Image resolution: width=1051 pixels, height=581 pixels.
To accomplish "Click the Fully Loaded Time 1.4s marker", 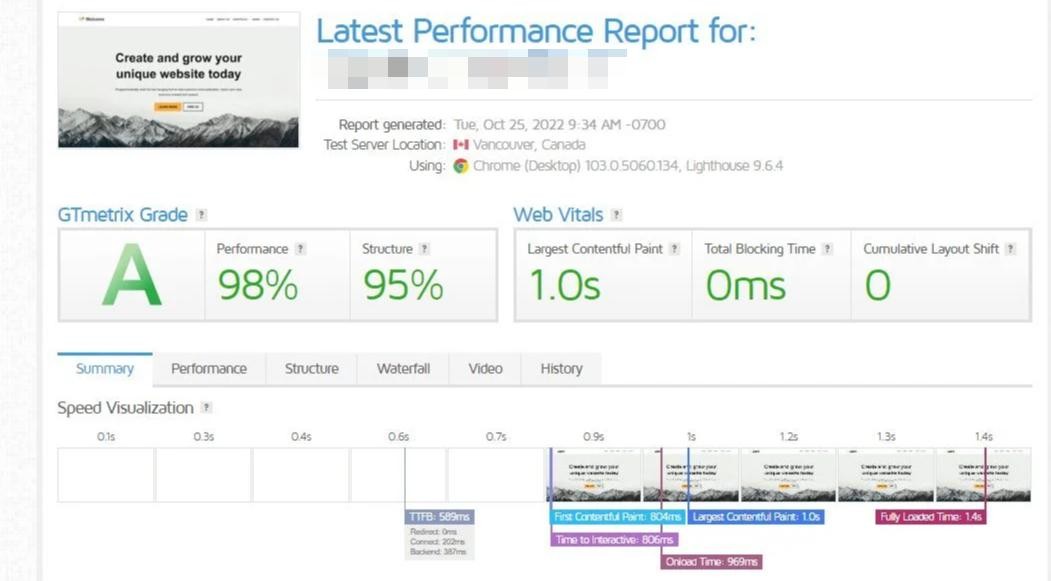I will pyautogui.click(x=931, y=517).
